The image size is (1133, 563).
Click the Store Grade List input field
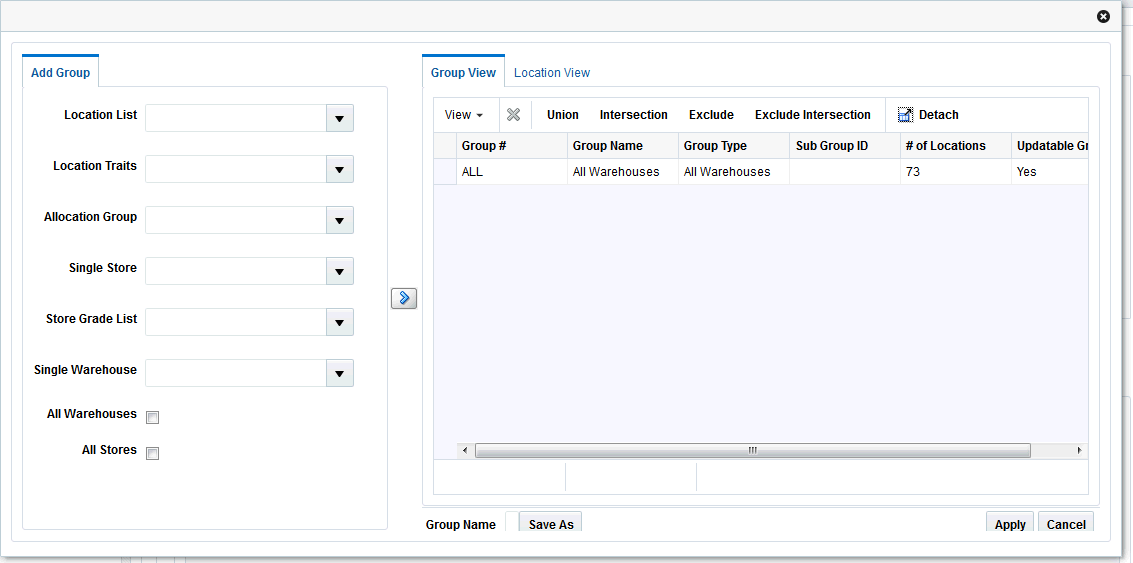click(x=236, y=322)
